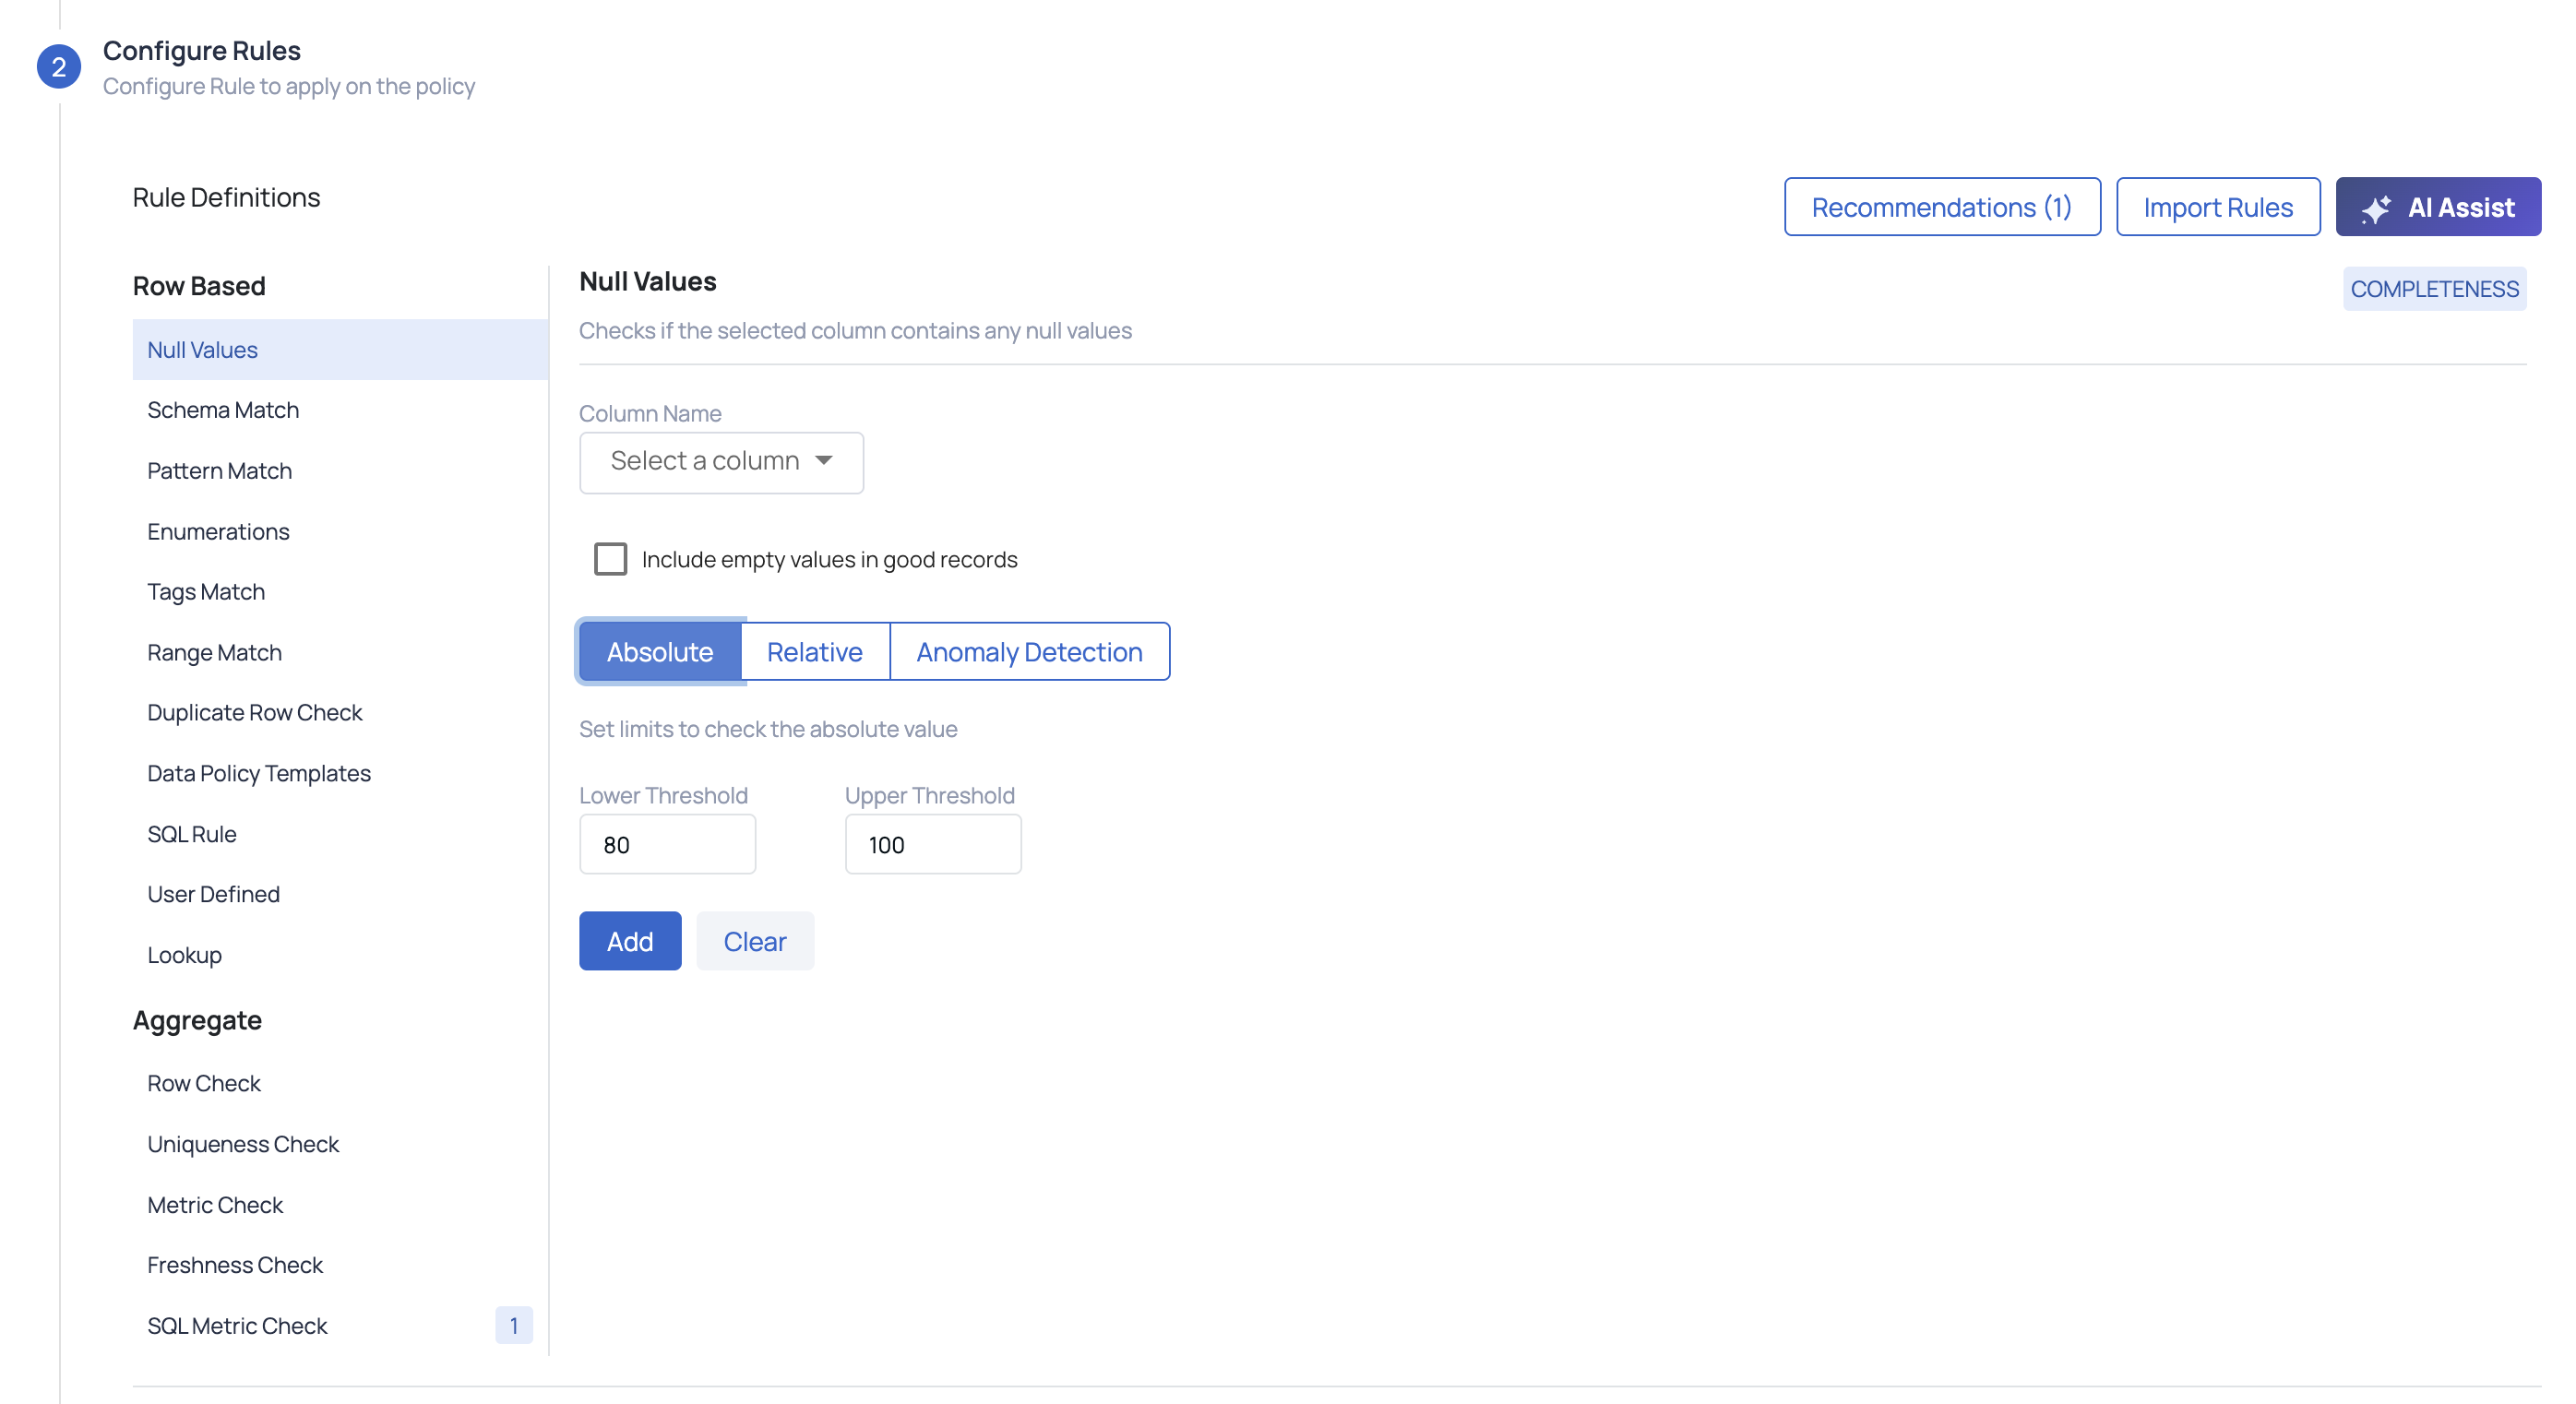Viewport: 2576px width, 1404px height.
Task: Select the Schema Match rule
Action: (x=223, y=409)
